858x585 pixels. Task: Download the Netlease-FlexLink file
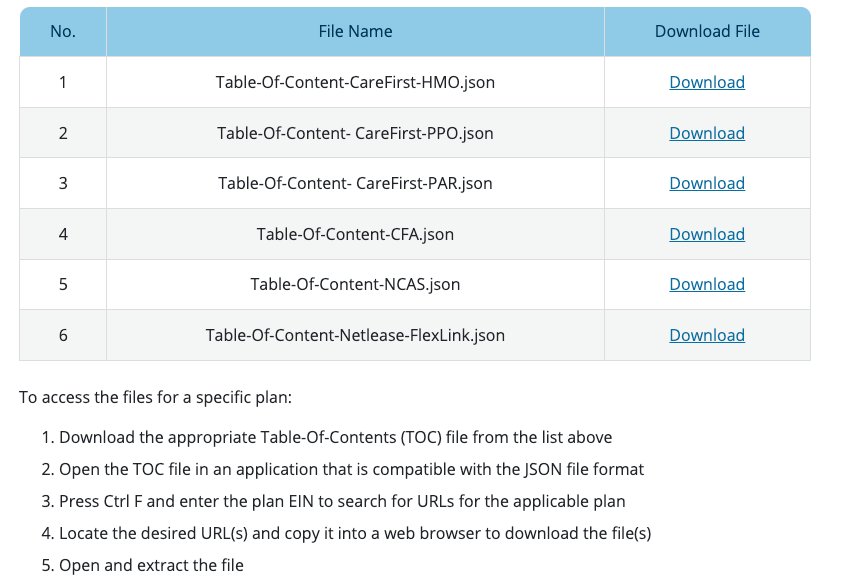point(706,335)
